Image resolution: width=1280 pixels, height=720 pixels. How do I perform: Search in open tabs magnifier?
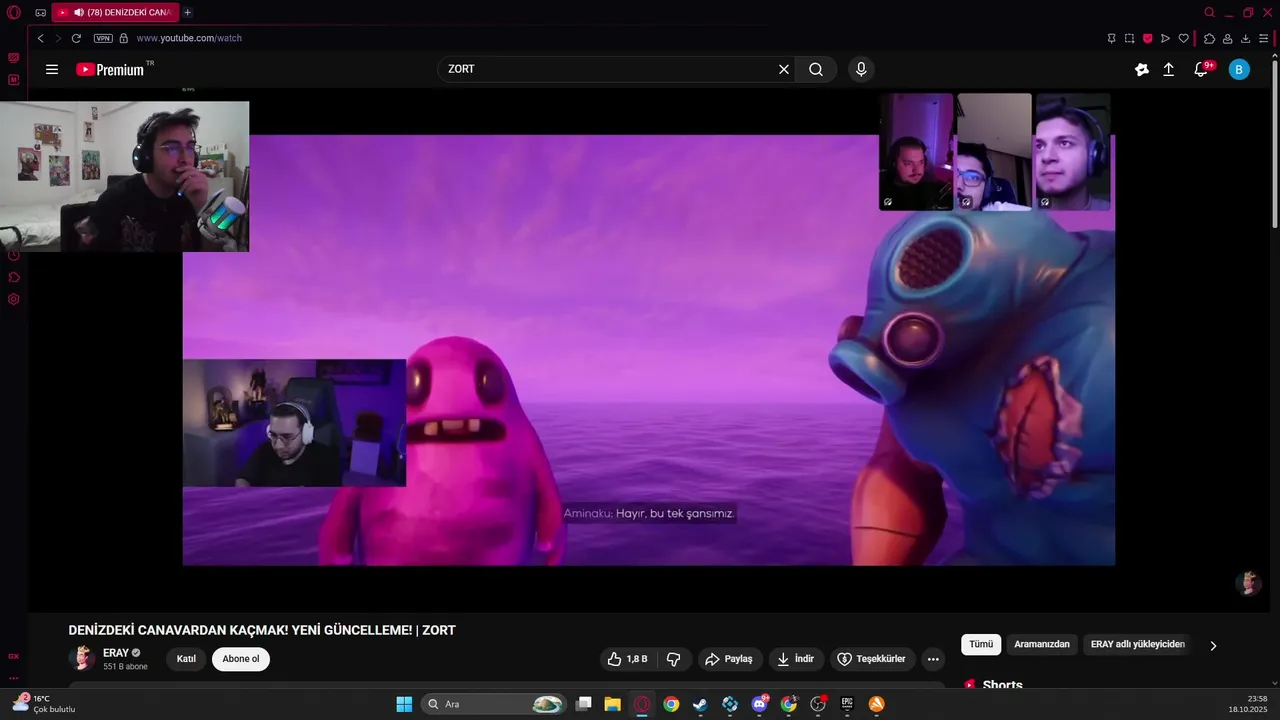click(1209, 13)
